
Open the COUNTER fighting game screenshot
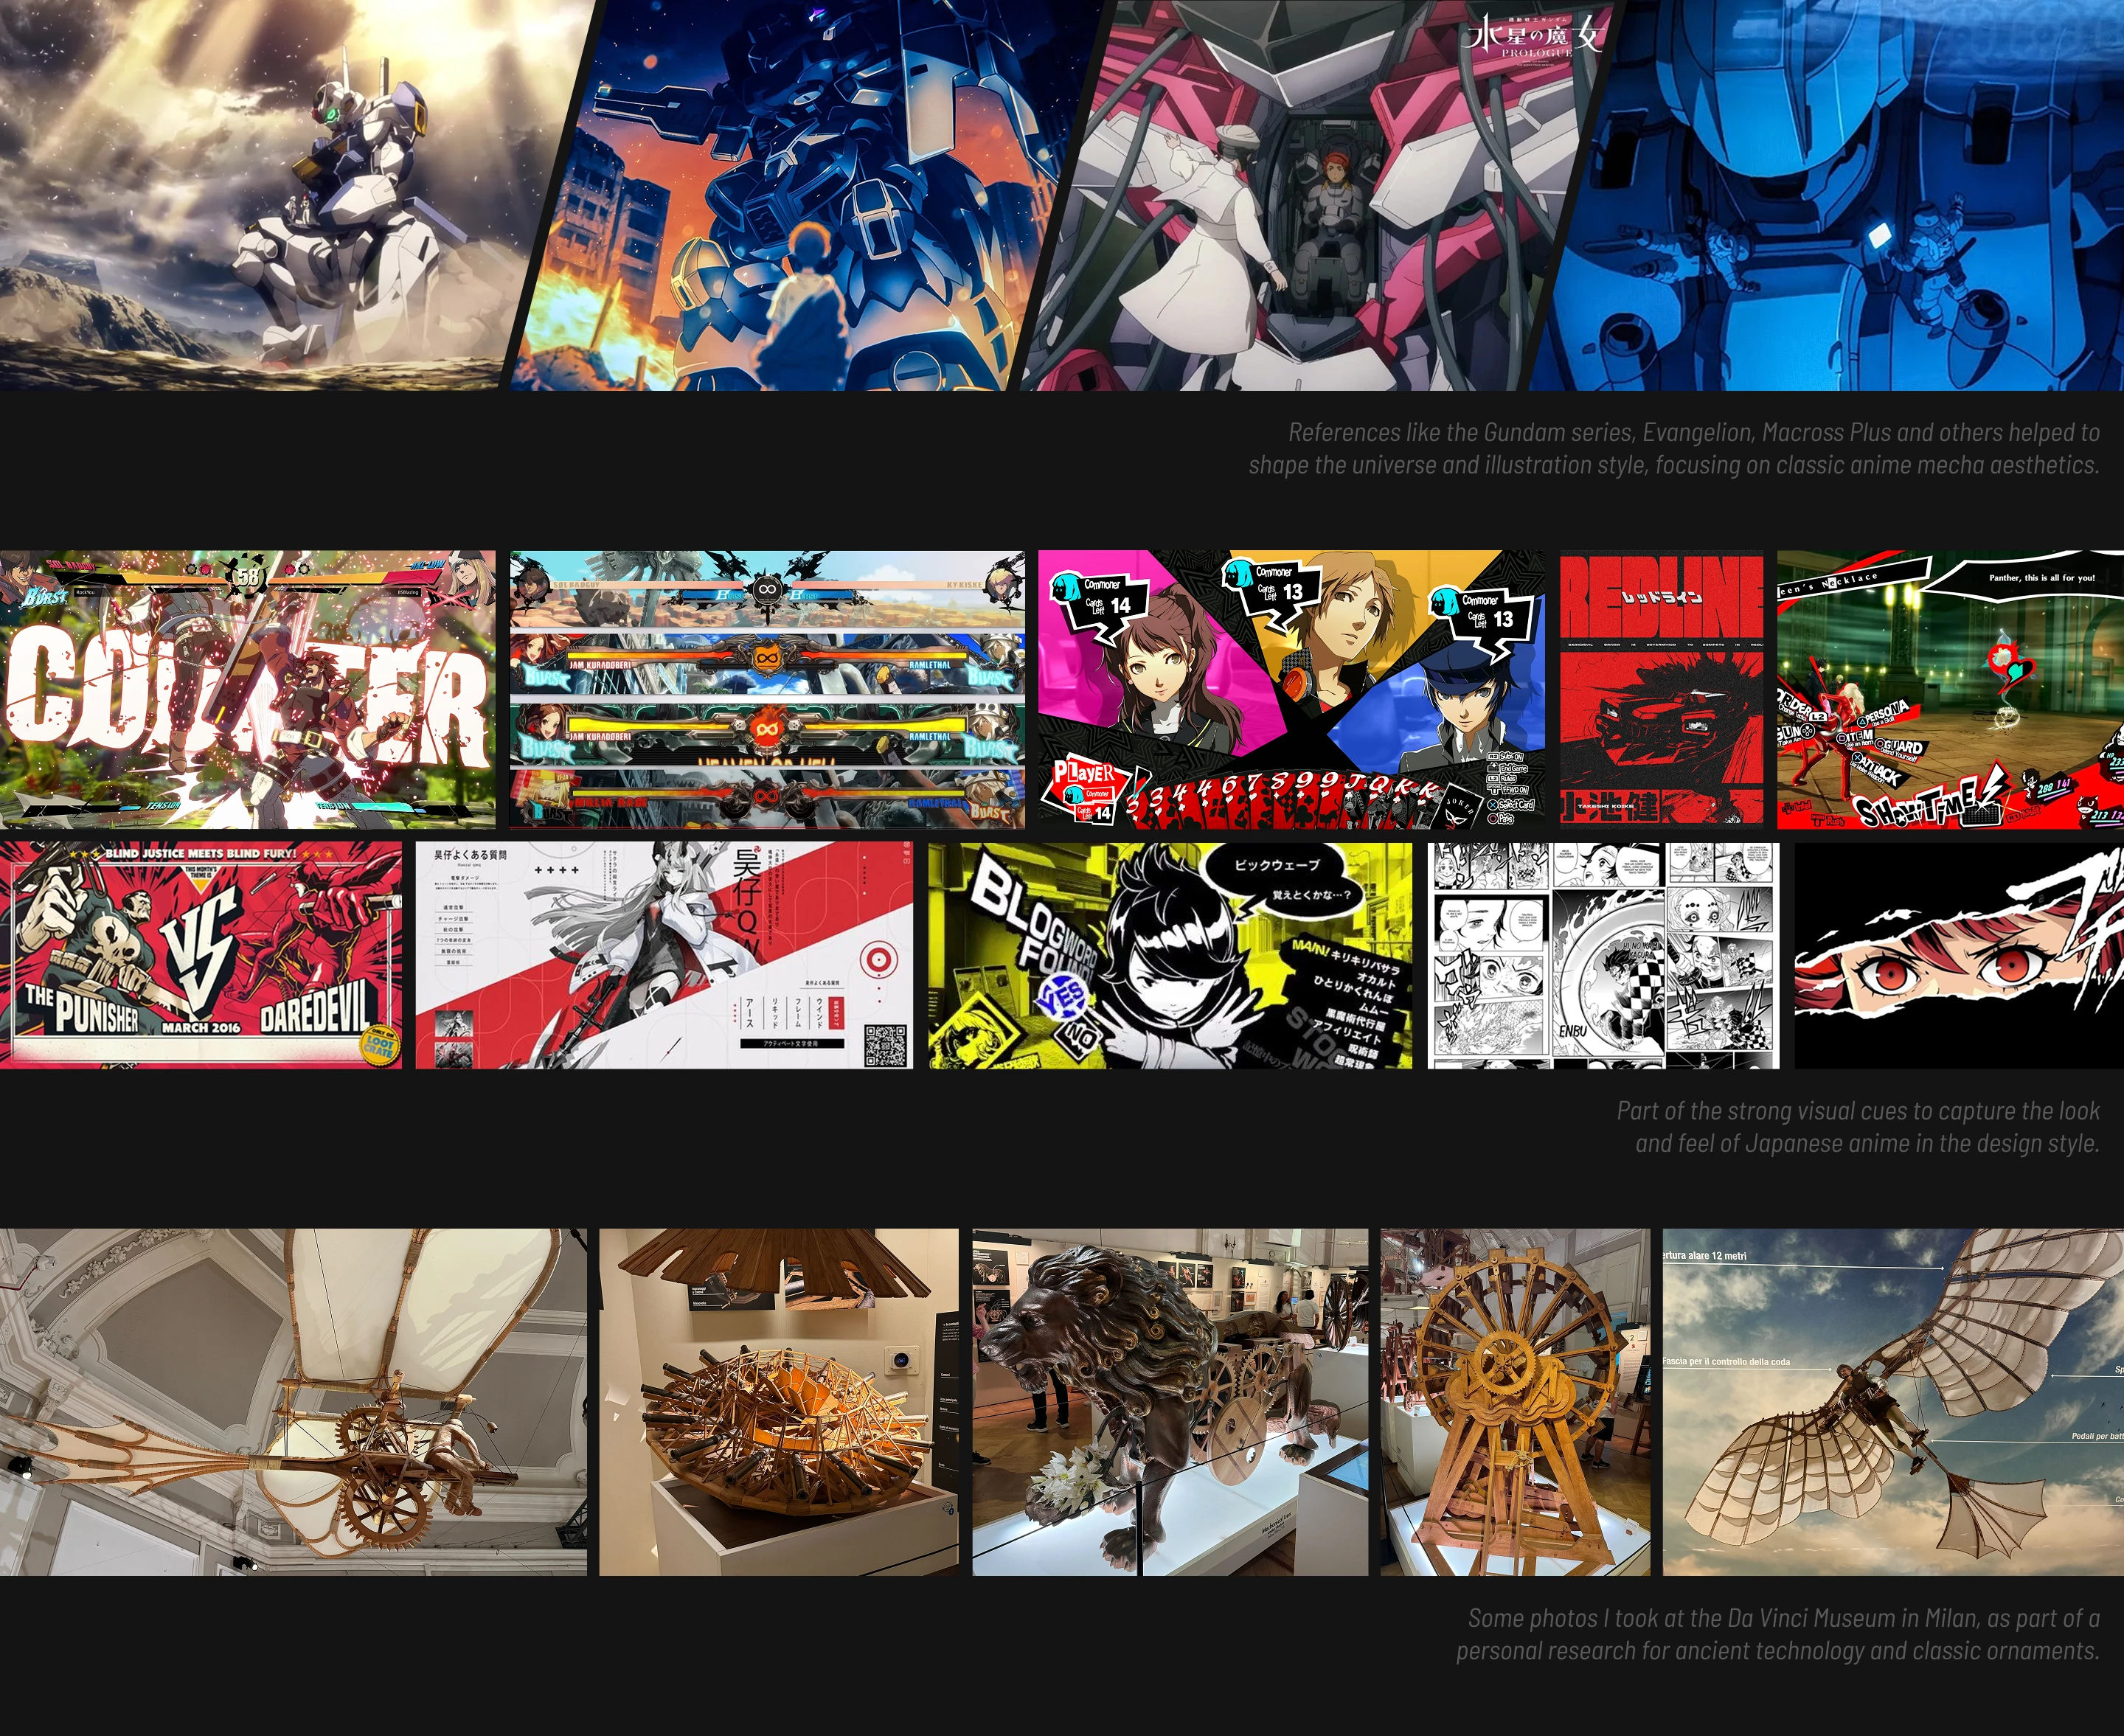coord(247,689)
